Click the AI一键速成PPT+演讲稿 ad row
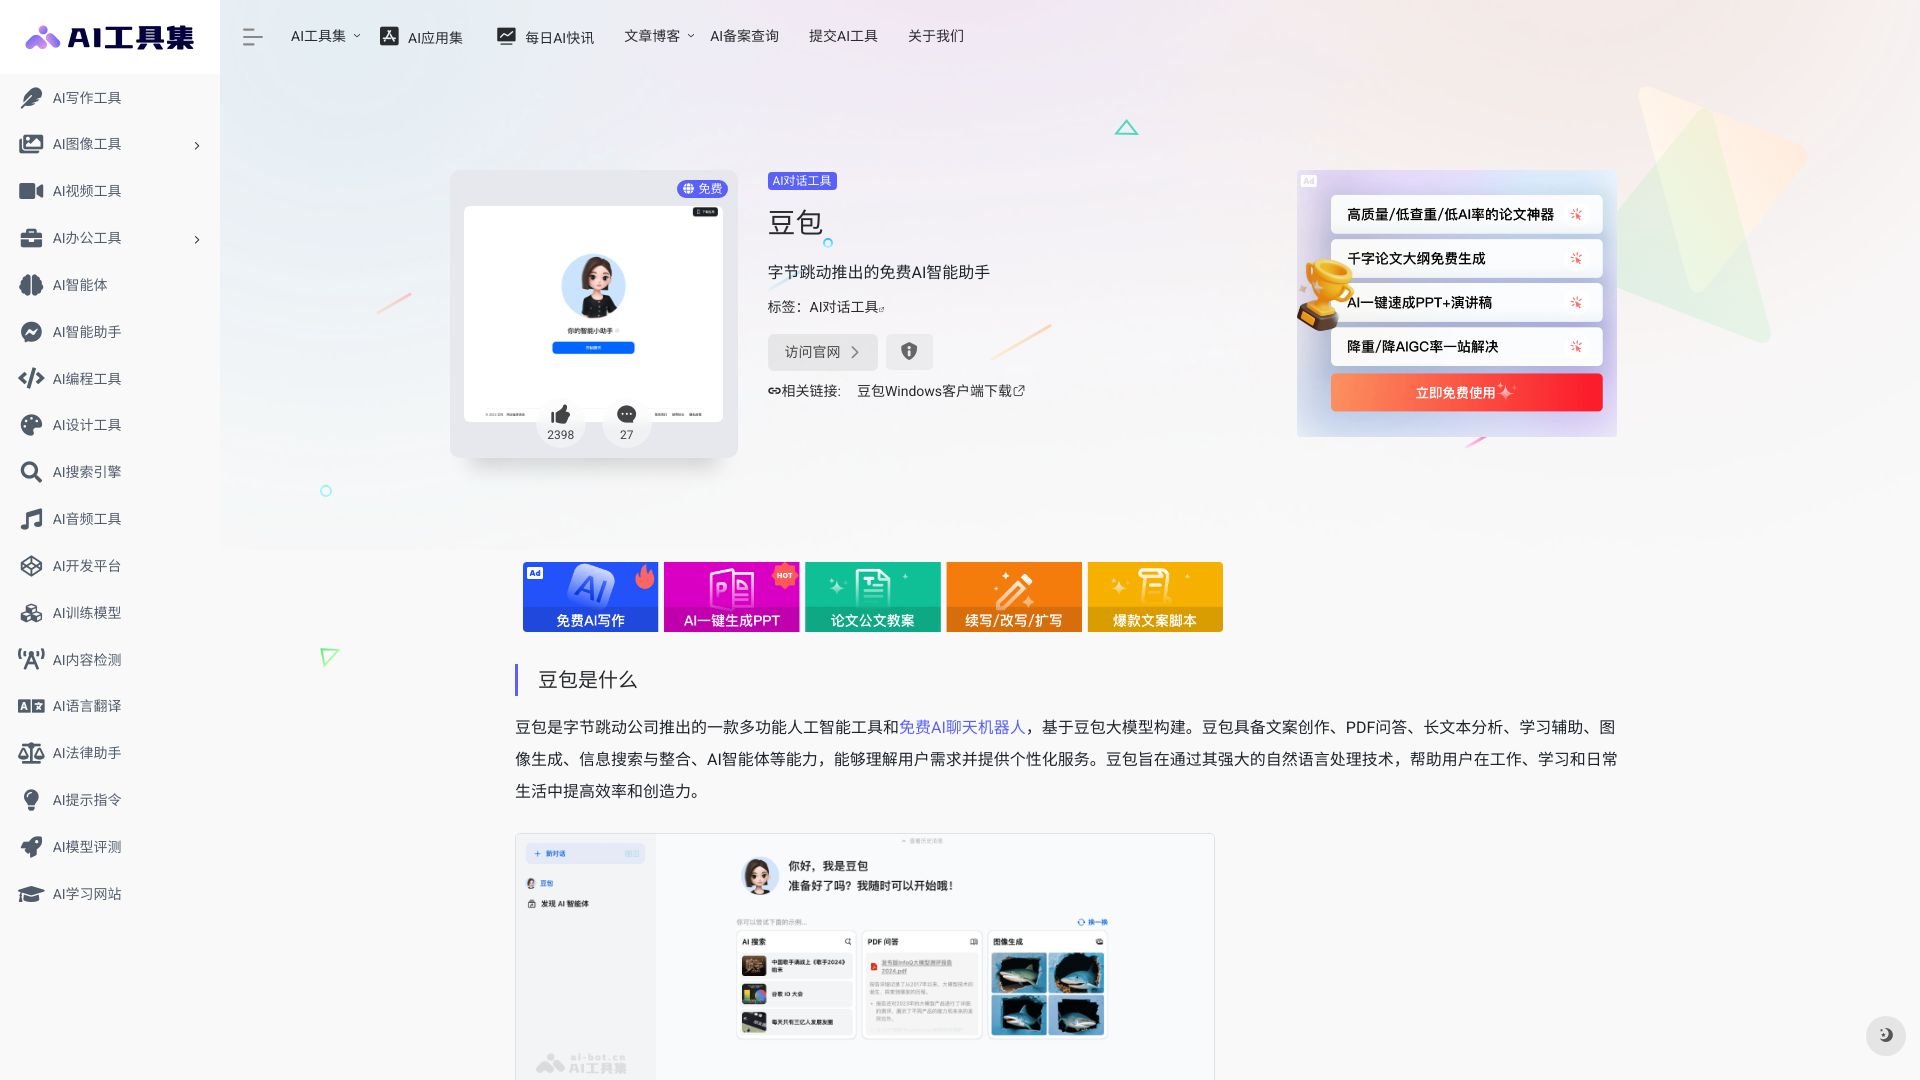 [1466, 302]
